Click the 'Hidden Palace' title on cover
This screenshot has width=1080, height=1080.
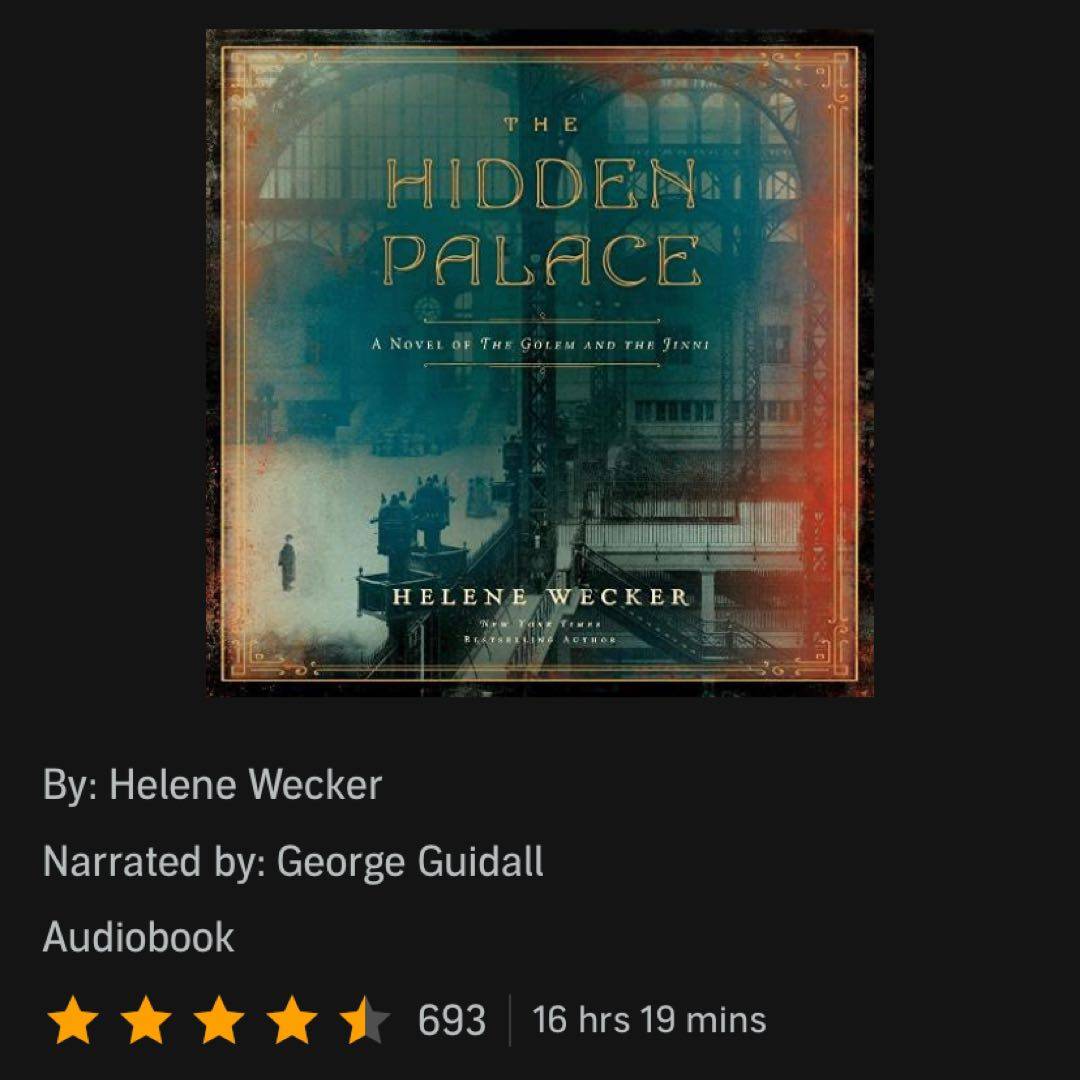(x=541, y=222)
